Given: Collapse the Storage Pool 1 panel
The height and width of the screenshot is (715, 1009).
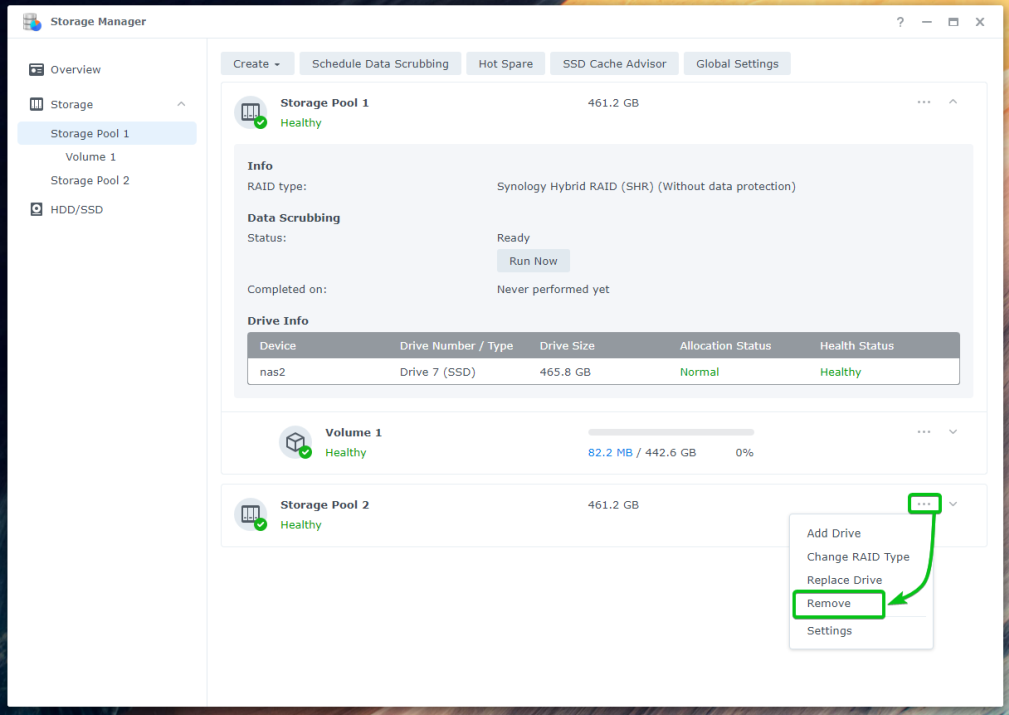Looking at the screenshot, I should 953,102.
